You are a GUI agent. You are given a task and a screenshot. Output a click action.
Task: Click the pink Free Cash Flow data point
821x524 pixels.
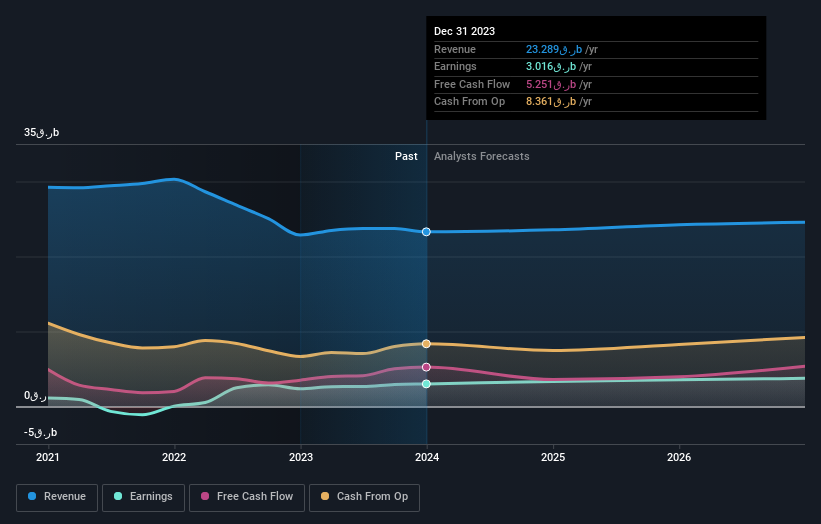426,367
